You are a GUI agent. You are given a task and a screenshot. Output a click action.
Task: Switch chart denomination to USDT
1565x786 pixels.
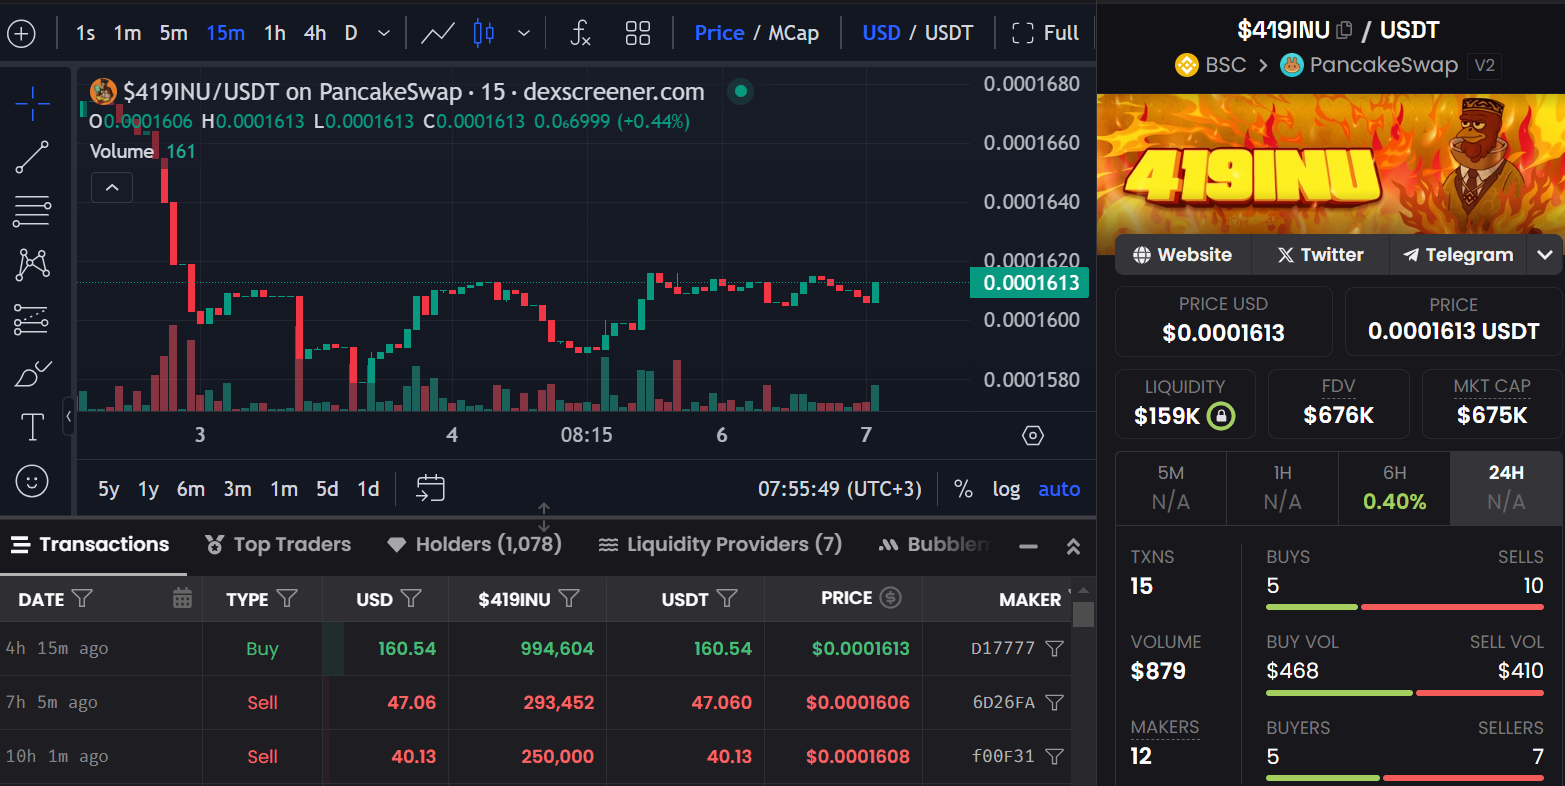pos(948,33)
